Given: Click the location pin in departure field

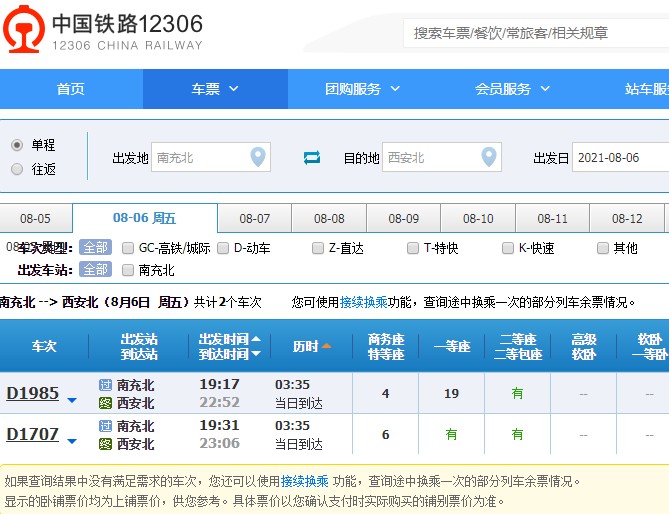Looking at the screenshot, I should click(258, 157).
